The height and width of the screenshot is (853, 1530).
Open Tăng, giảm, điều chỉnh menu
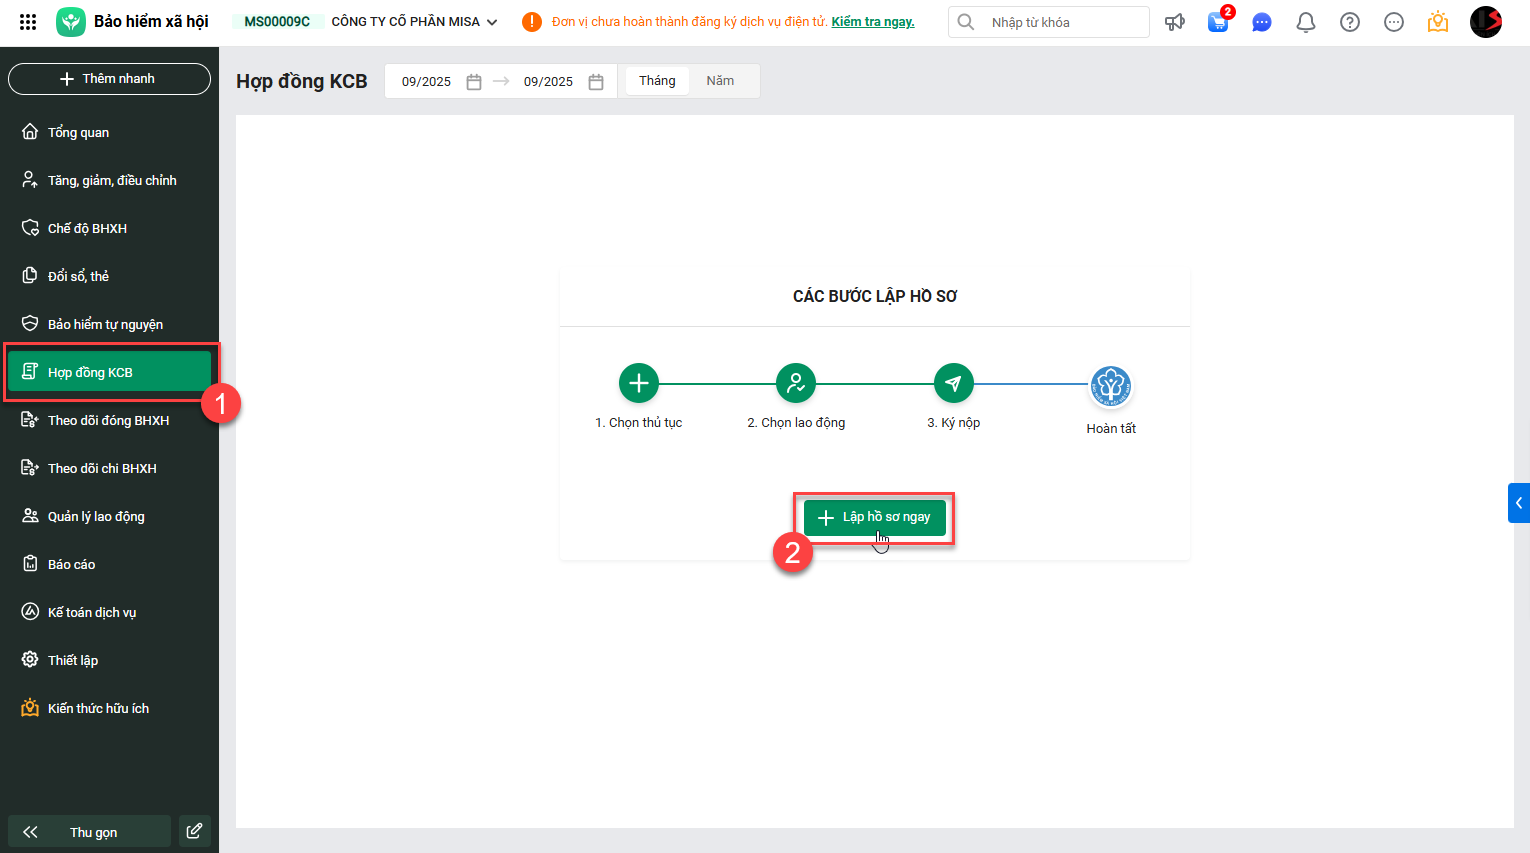tap(110, 180)
